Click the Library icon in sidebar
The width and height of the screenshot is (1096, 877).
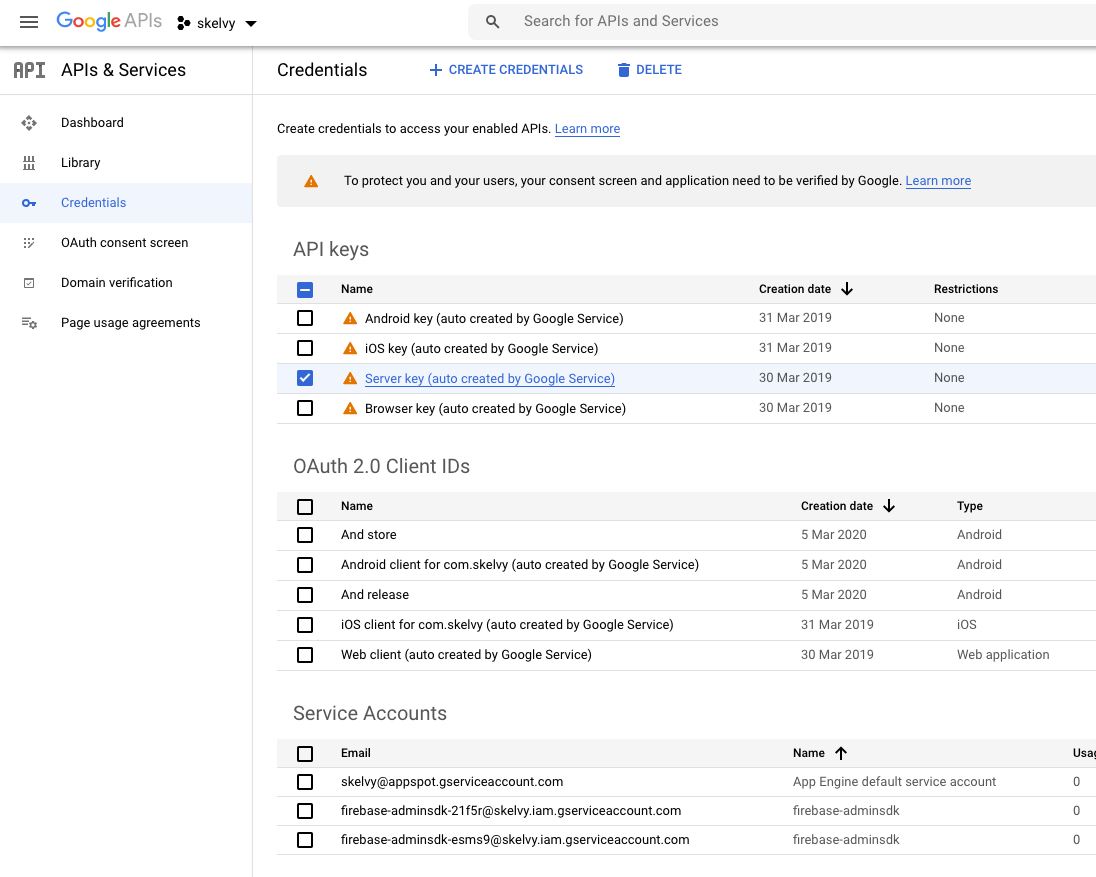[x=29, y=163]
